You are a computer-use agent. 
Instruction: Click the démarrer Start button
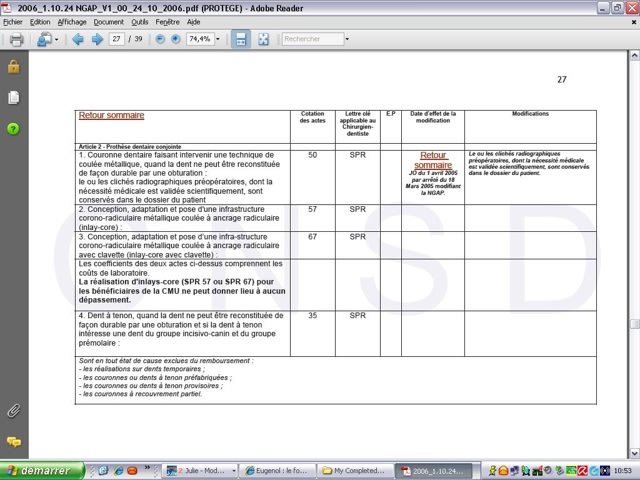point(38,470)
